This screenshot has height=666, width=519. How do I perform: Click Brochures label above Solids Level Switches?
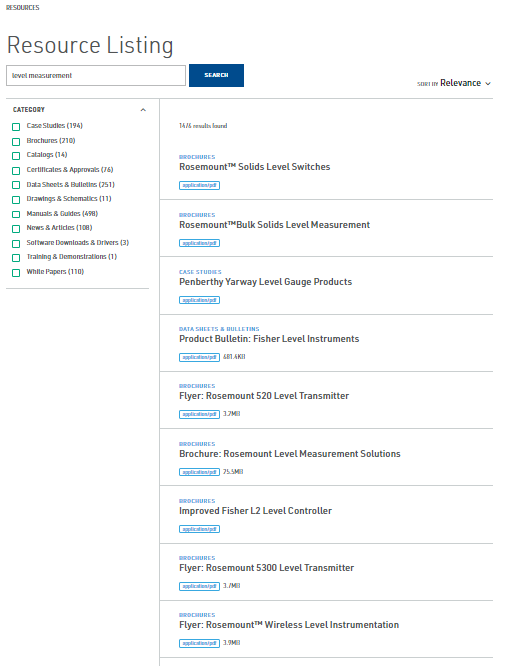(197, 157)
